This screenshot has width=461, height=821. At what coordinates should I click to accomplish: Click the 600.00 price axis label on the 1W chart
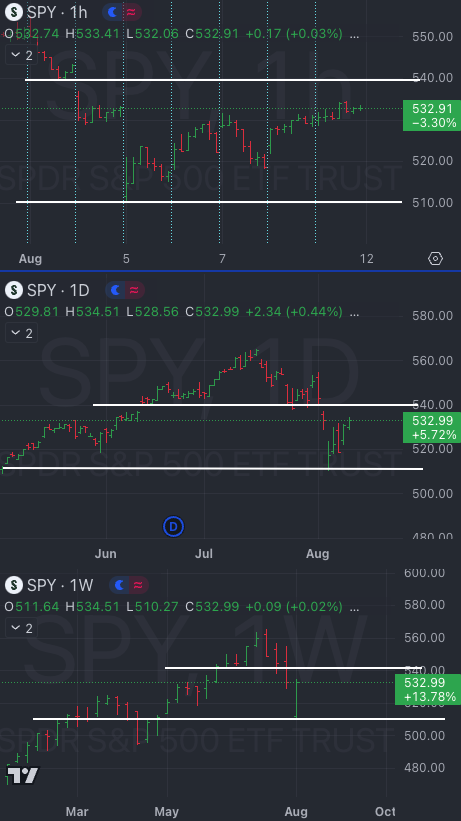coord(425,573)
